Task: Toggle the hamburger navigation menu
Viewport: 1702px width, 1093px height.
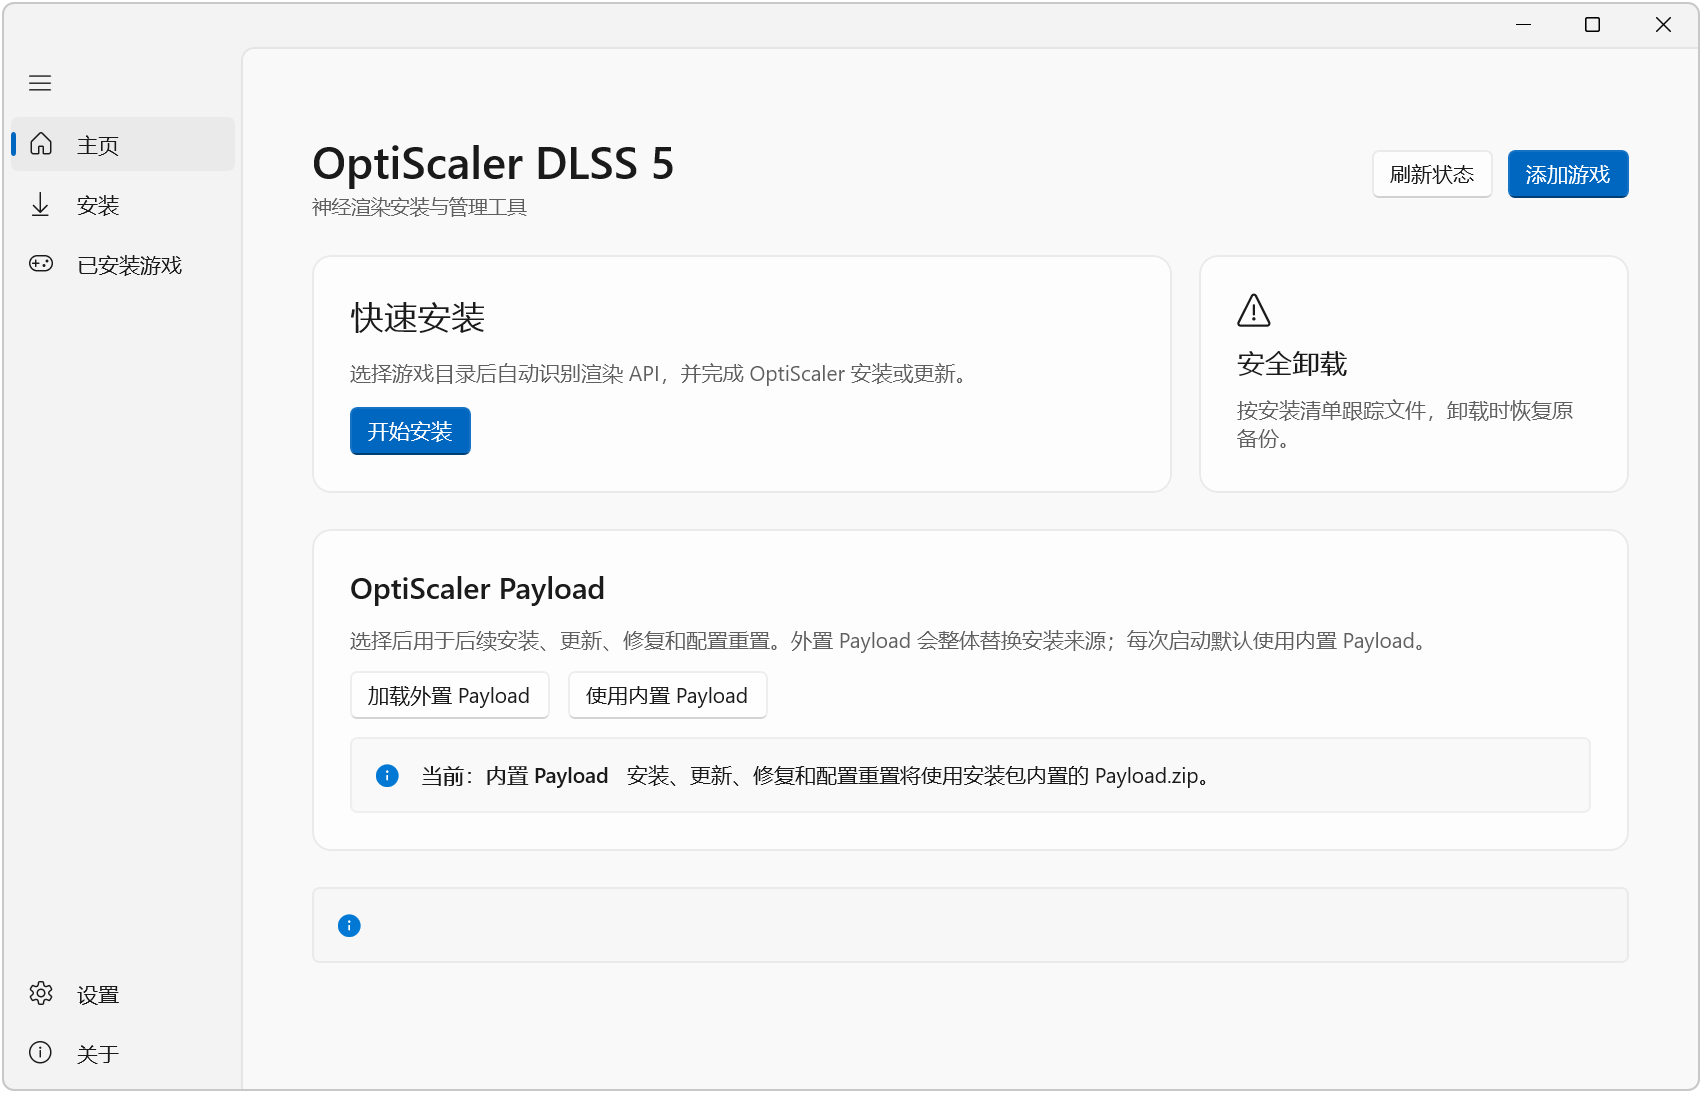Action: point(40,83)
